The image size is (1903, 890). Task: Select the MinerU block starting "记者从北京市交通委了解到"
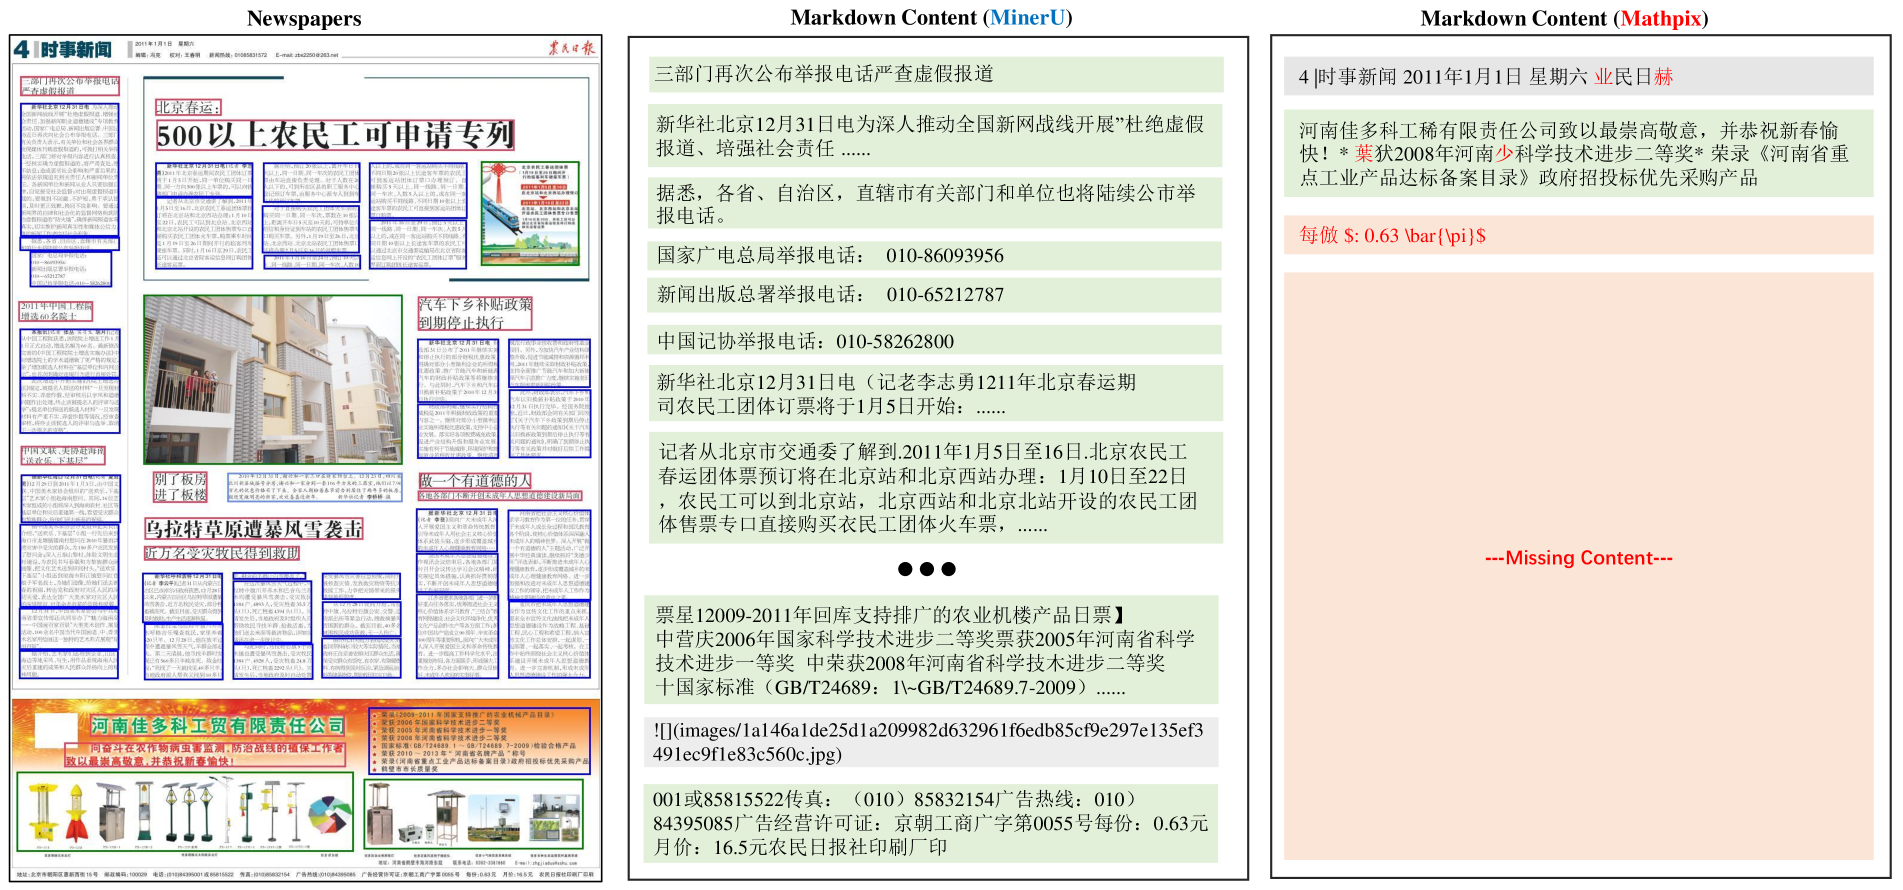click(x=935, y=488)
